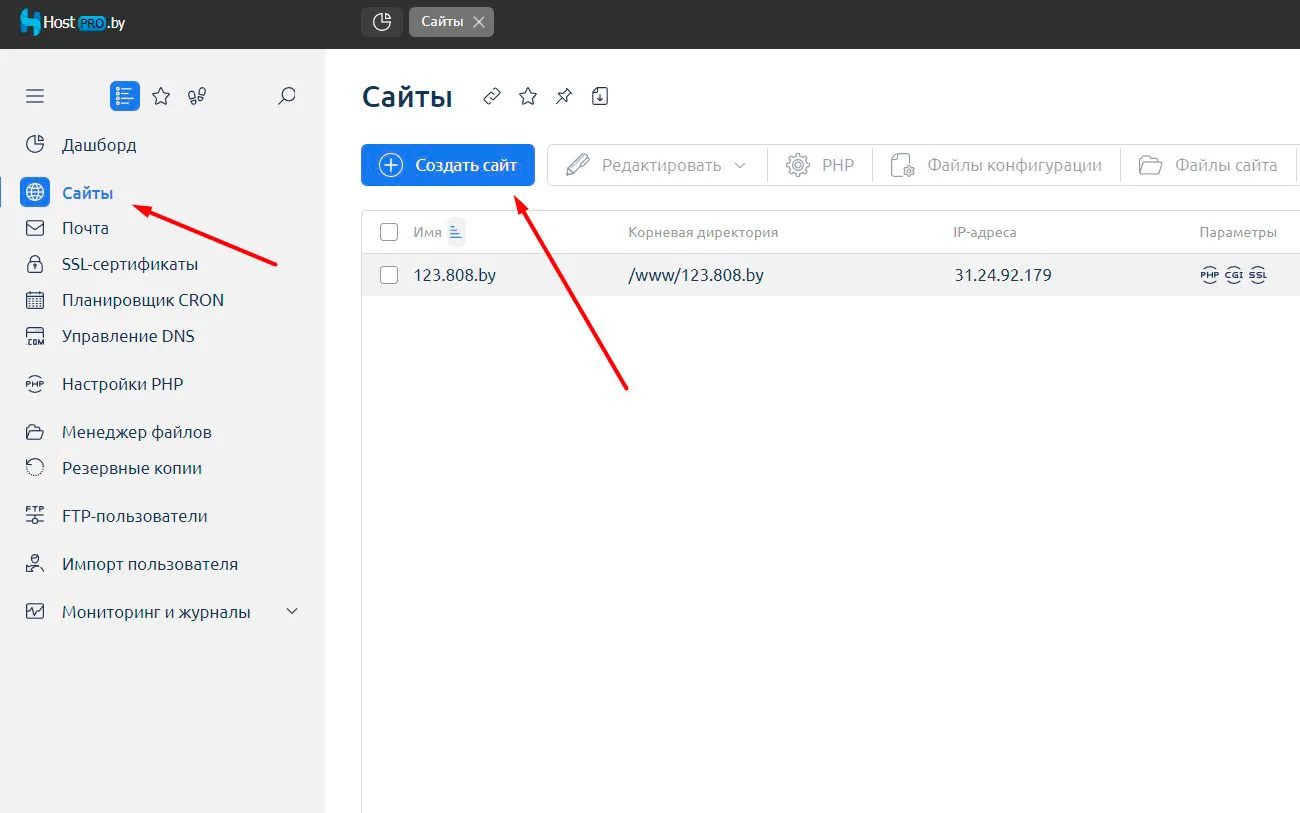Select checkbox for 123.808.by row

[389, 275]
